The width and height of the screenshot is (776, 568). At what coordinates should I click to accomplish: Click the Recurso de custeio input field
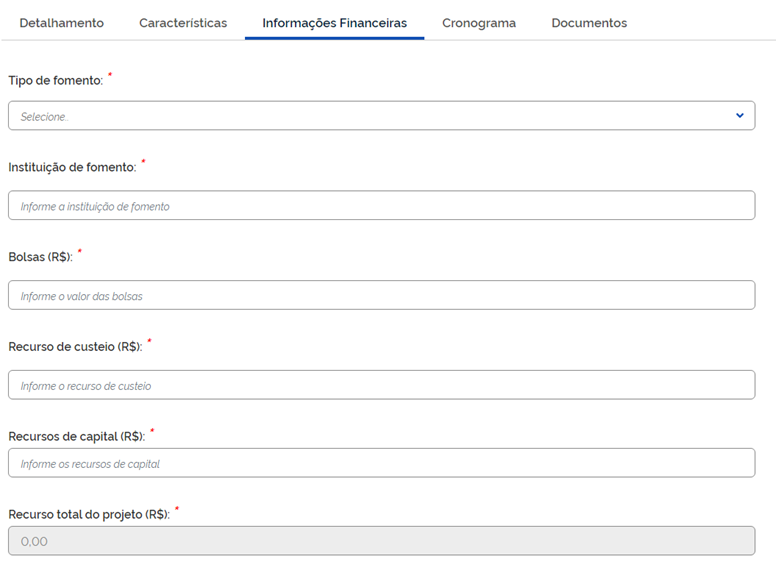(x=381, y=385)
